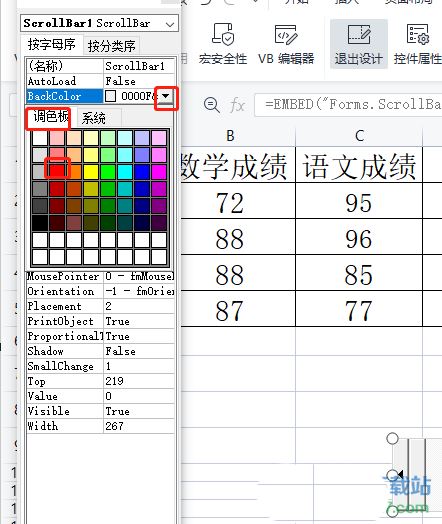Select cell containing 87
The image size is (442, 524).
pyautogui.click(x=238, y=309)
